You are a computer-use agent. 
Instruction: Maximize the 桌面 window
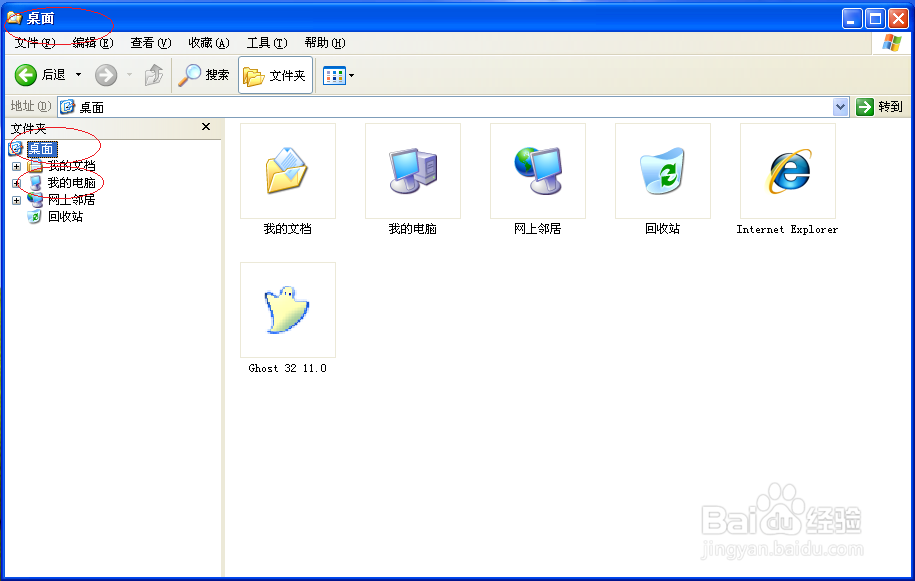coord(875,19)
